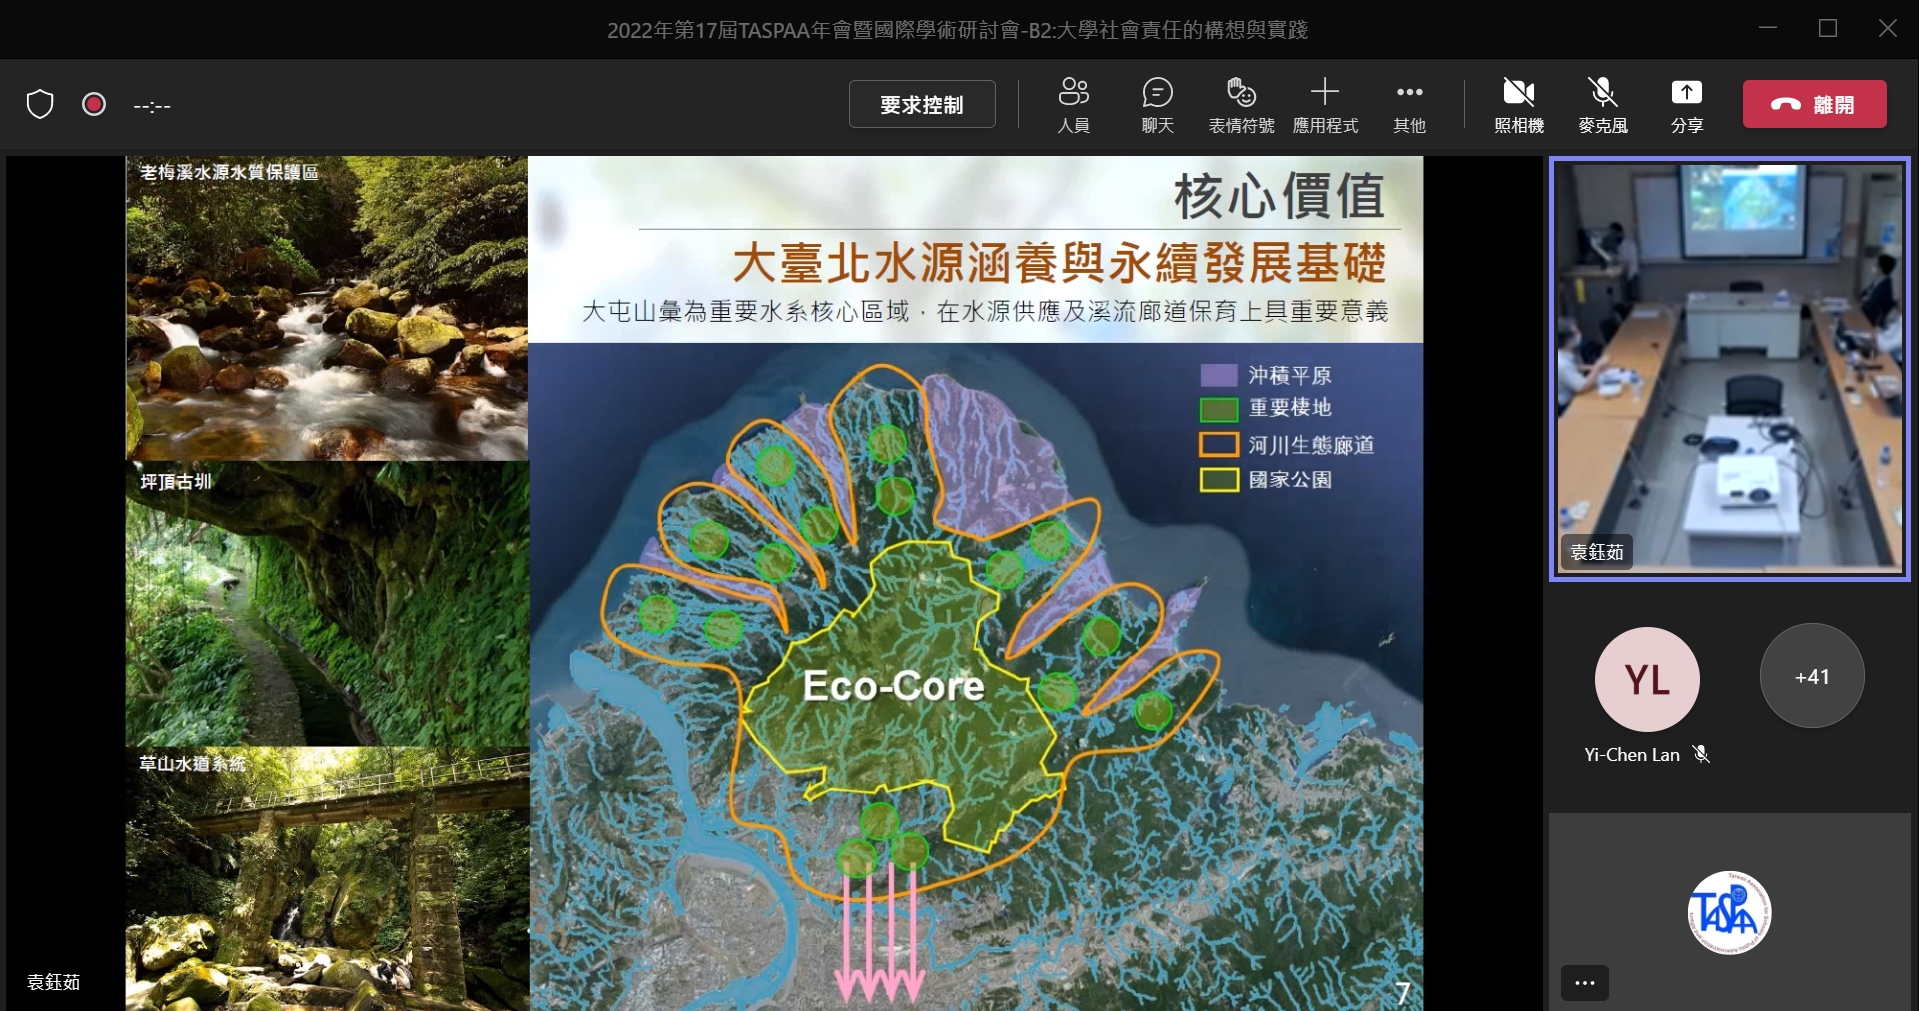1919x1011 pixels.
Task: Select the 袁鈺茹 conference room video tile
Action: click(1729, 368)
